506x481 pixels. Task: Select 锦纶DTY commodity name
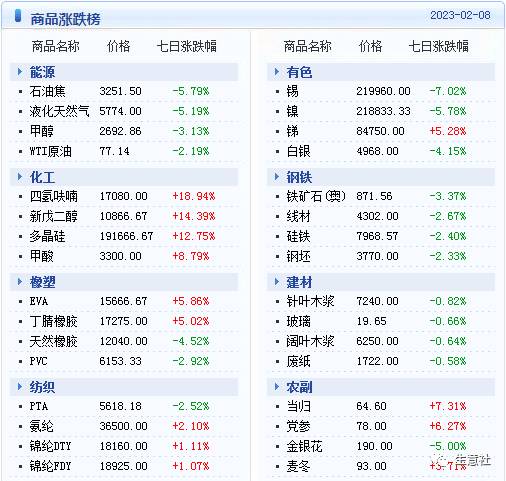coord(50,446)
